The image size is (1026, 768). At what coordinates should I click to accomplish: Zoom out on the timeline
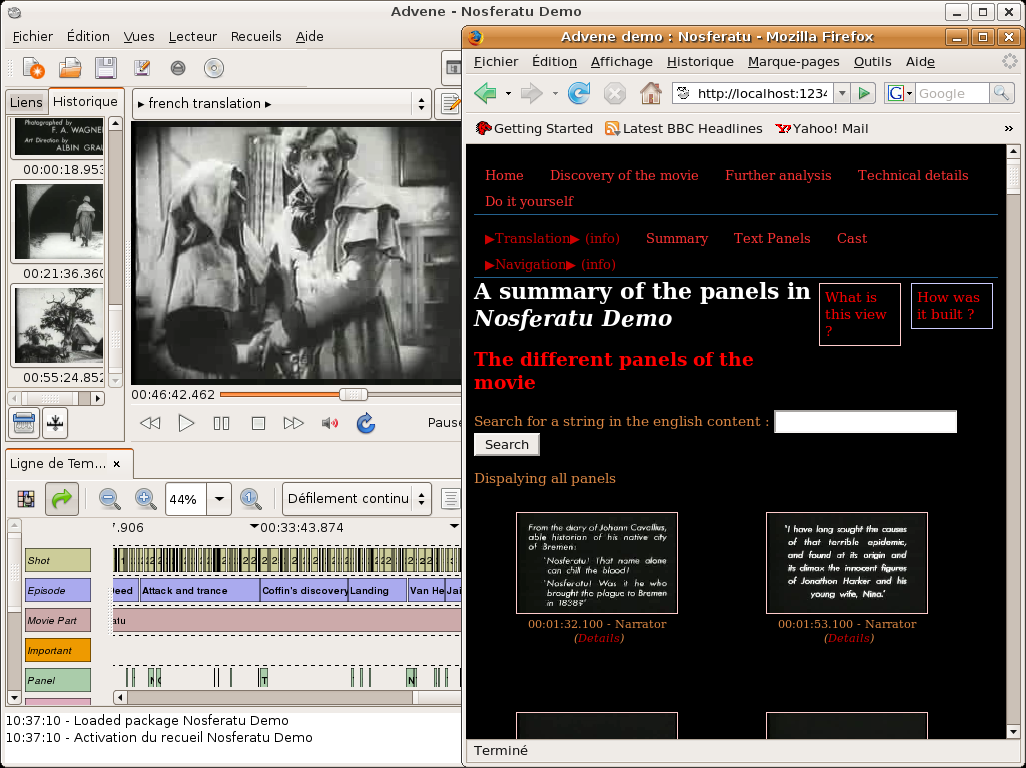click(x=110, y=499)
